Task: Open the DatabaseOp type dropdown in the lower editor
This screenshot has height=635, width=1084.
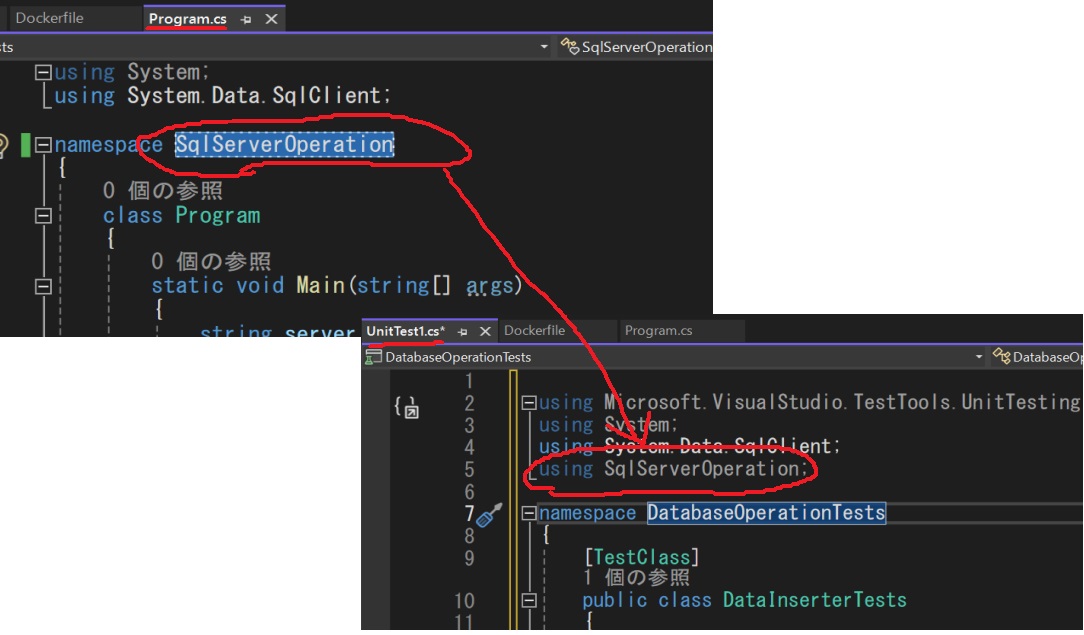Action: [1036, 357]
